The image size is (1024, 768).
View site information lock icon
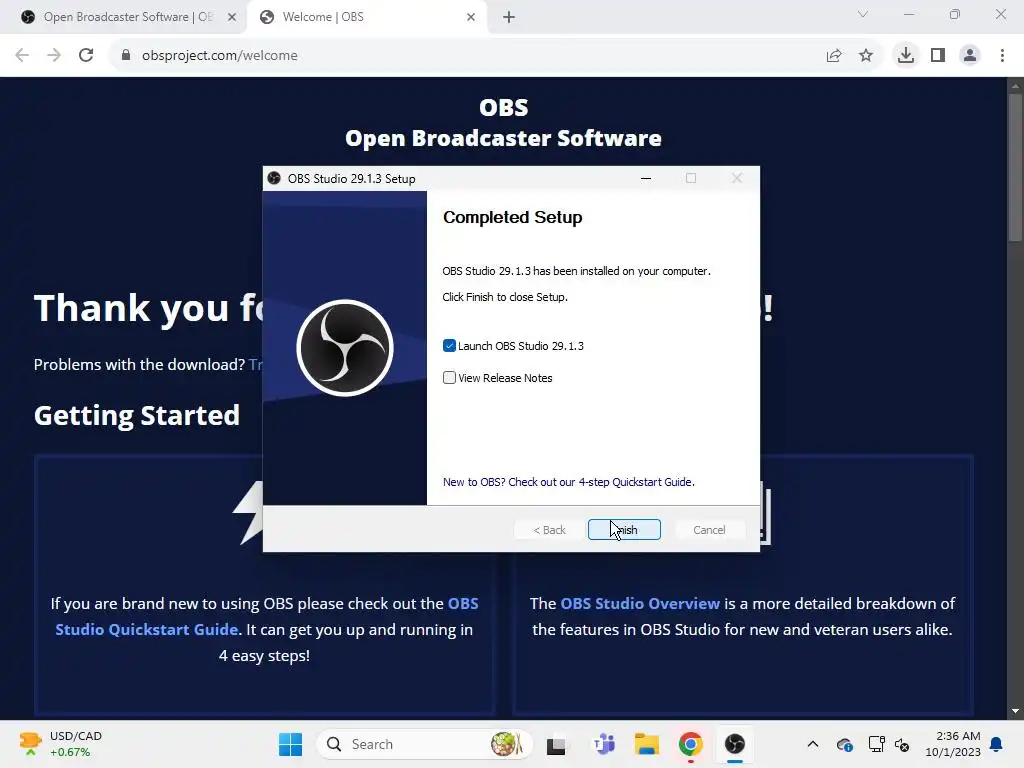click(126, 56)
